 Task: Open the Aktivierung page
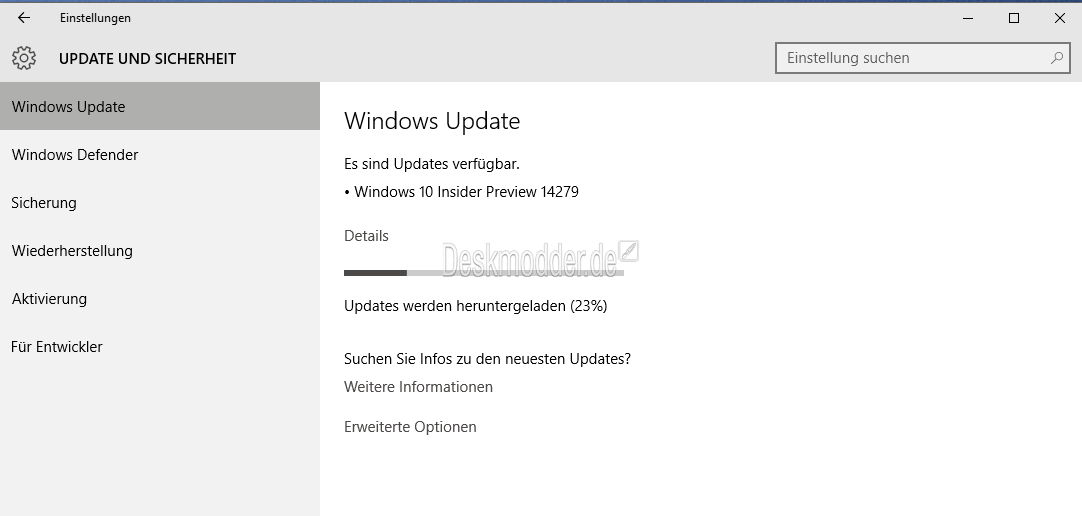pos(160,299)
